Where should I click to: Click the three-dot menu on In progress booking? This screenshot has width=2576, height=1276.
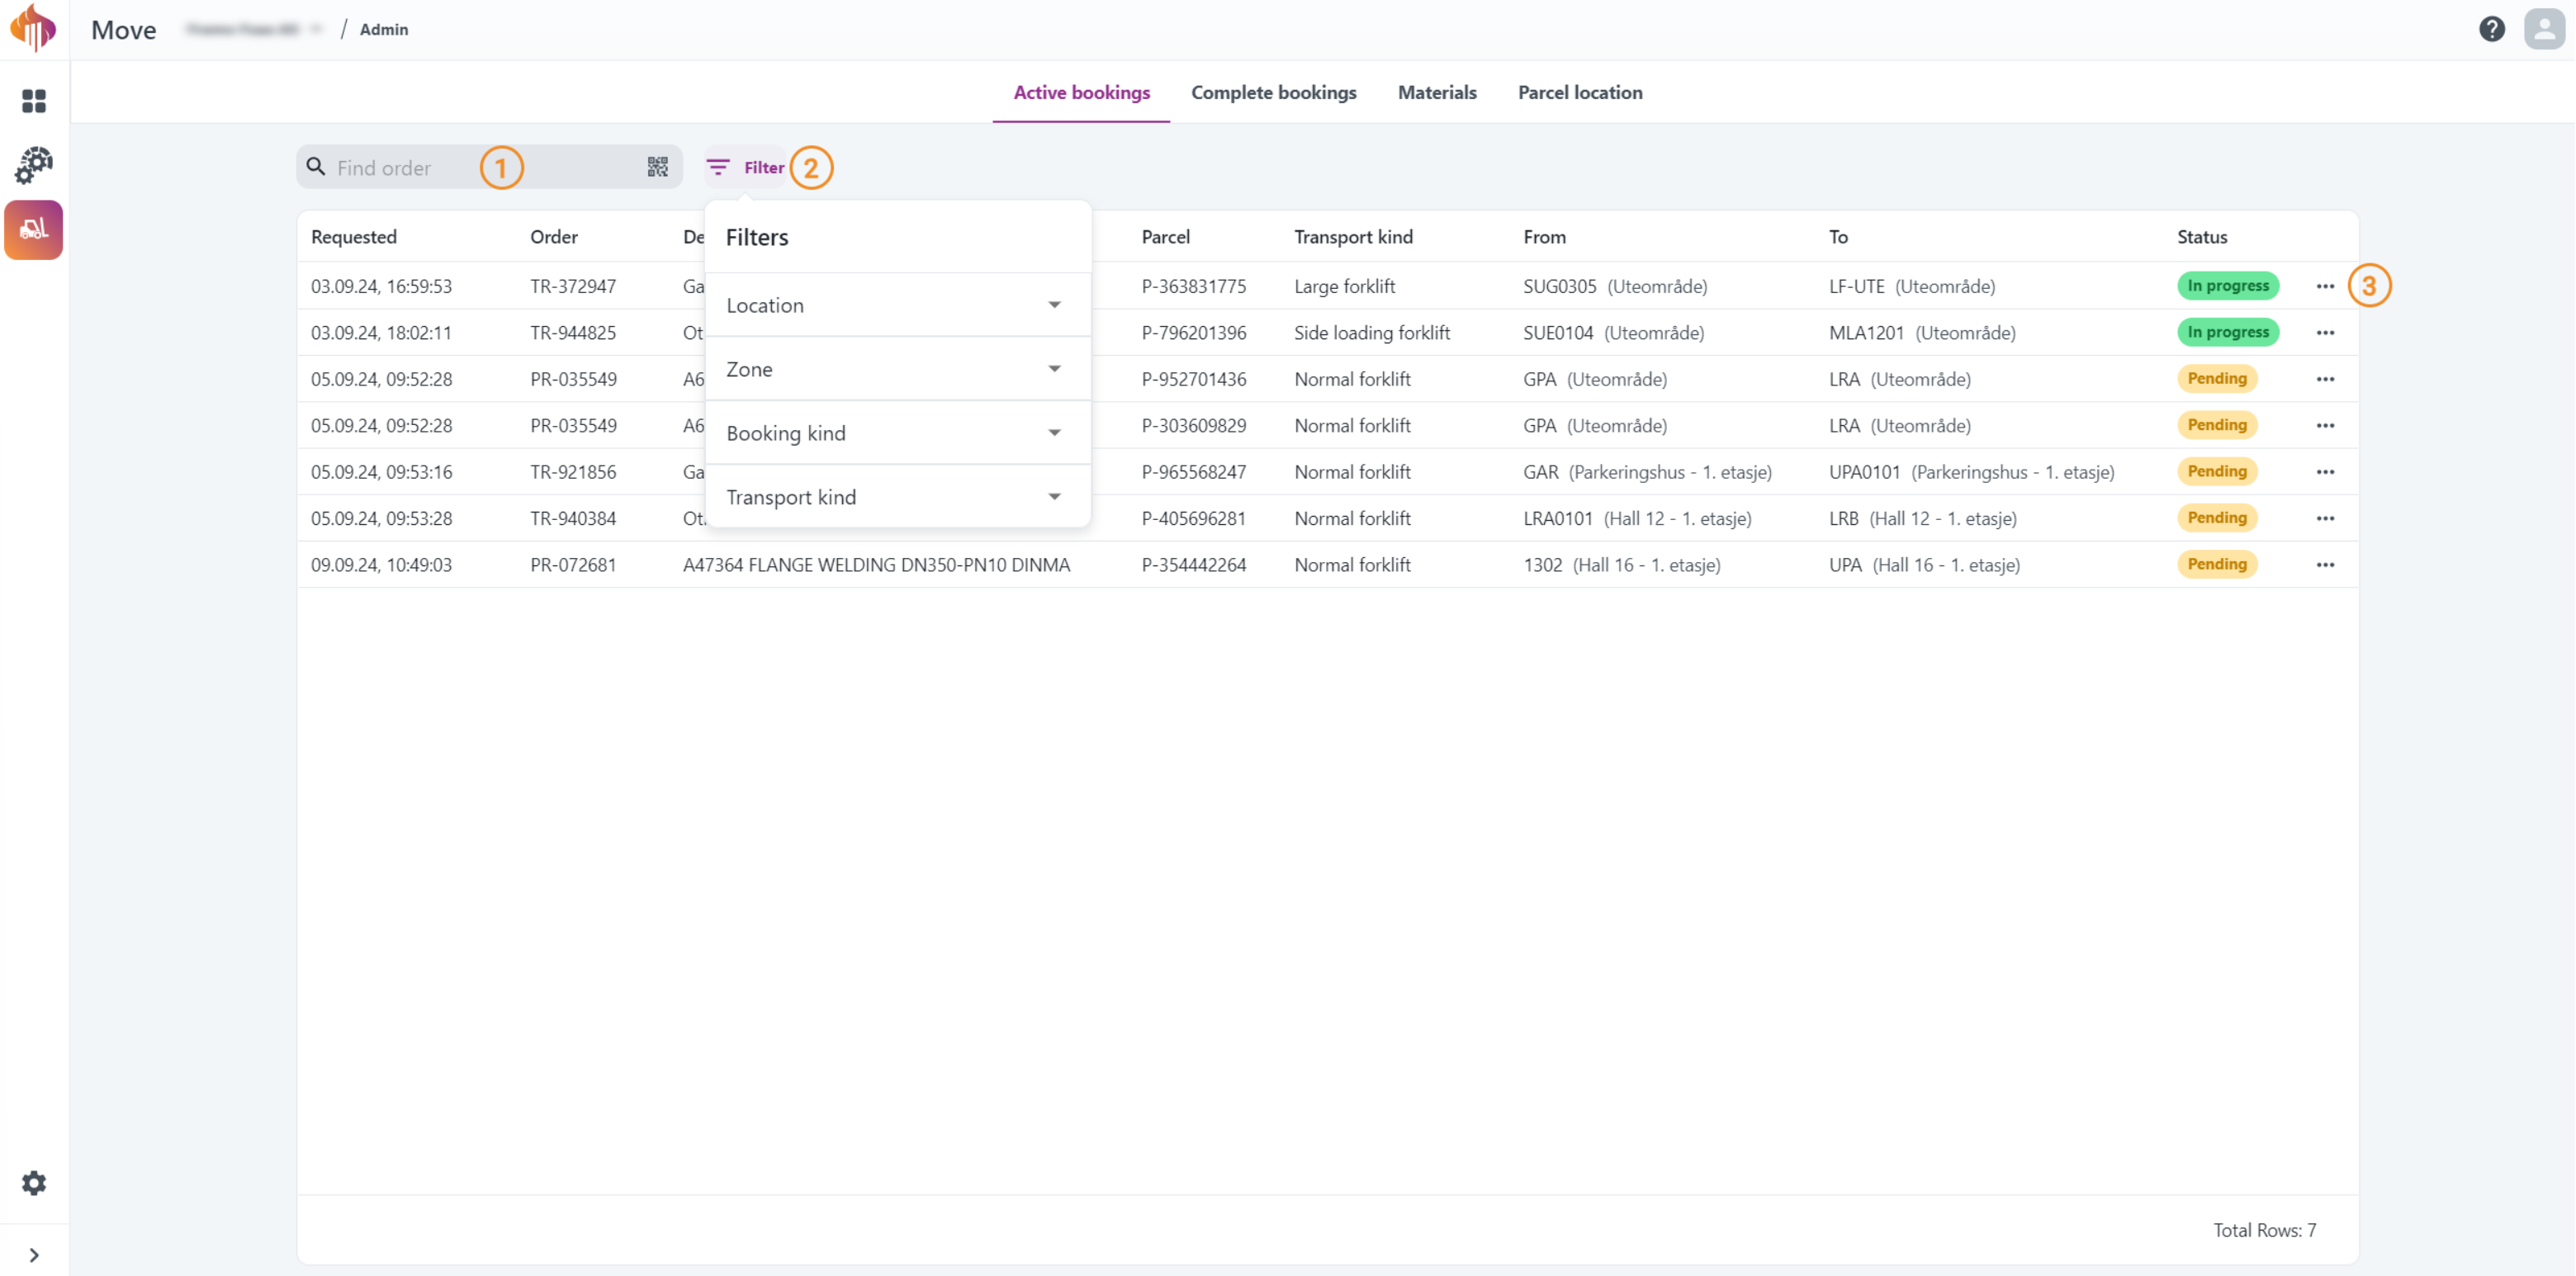pyautogui.click(x=2325, y=286)
